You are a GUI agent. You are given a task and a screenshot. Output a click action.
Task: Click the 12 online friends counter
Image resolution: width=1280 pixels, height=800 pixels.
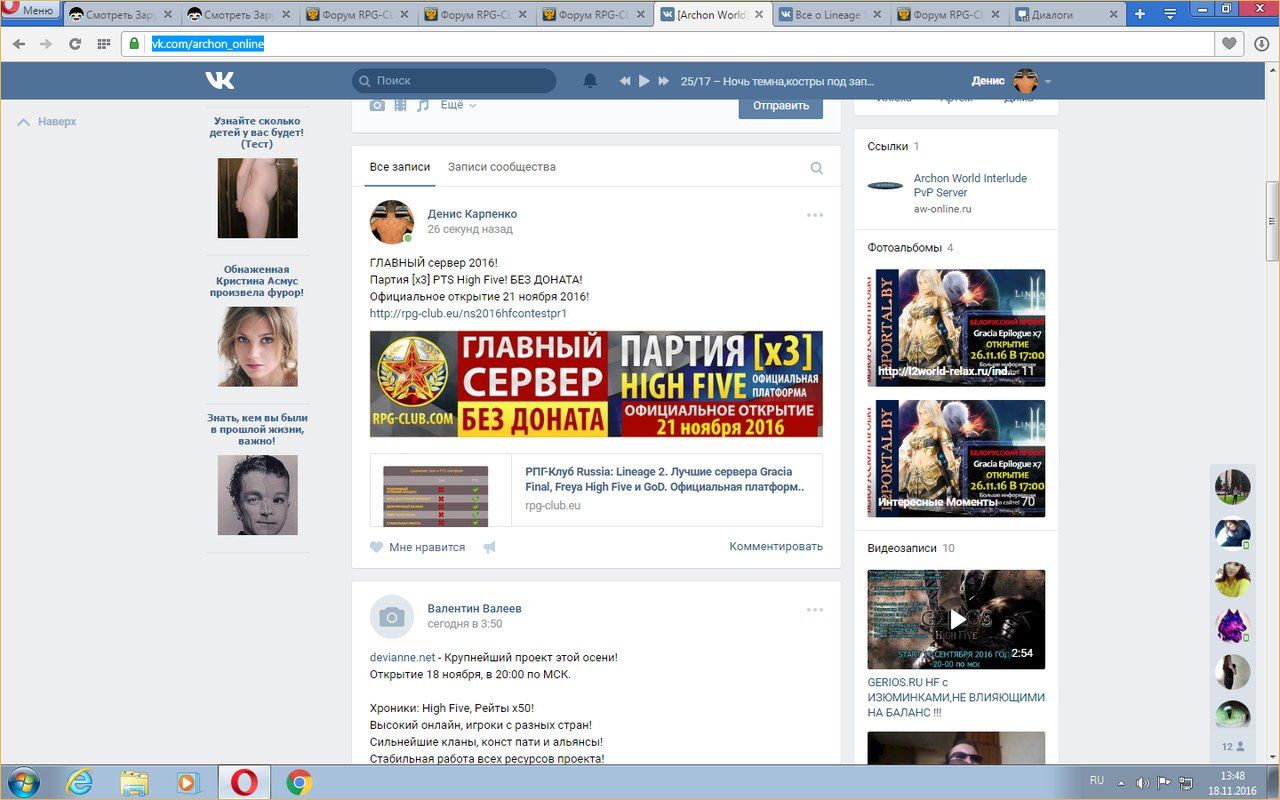pos(1232,746)
